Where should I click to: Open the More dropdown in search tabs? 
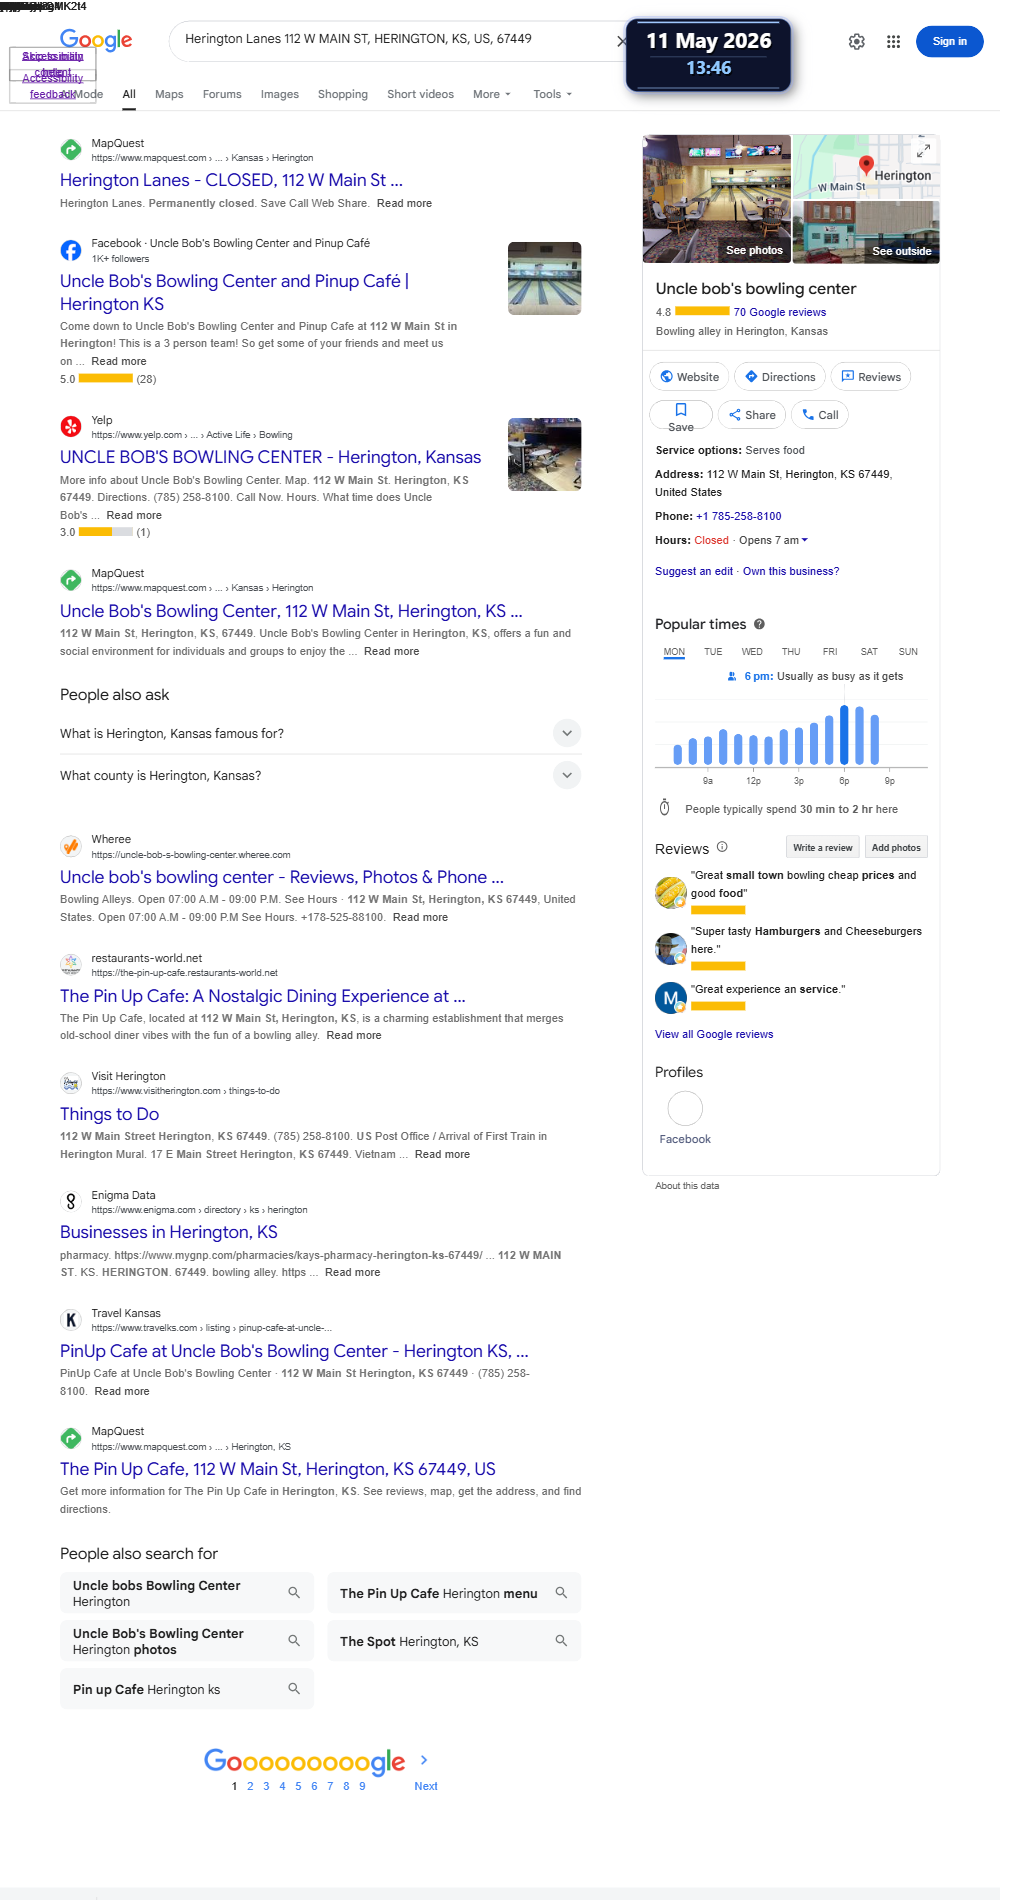click(491, 94)
